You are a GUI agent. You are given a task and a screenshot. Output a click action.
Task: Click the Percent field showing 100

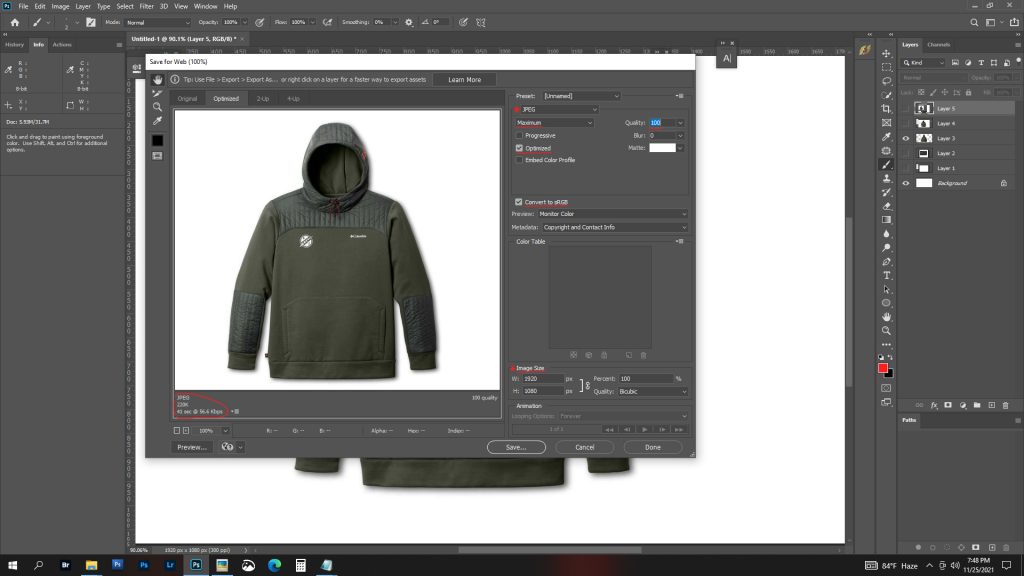pyautogui.click(x=645, y=379)
